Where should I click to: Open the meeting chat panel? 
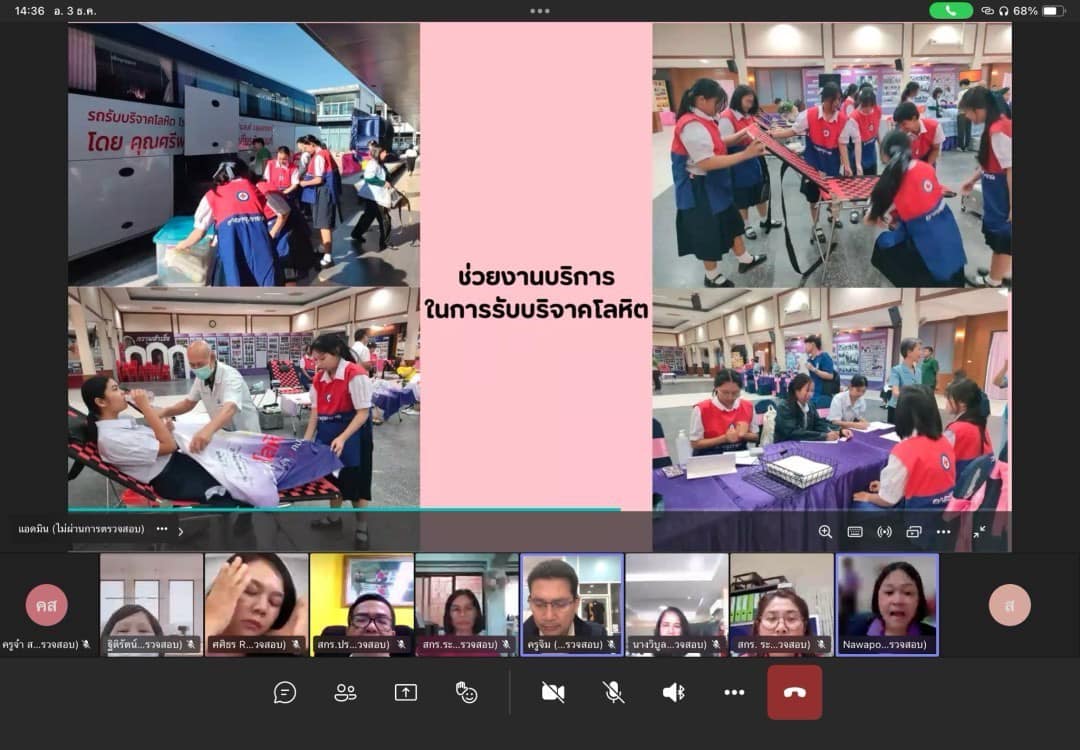(x=285, y=692)
